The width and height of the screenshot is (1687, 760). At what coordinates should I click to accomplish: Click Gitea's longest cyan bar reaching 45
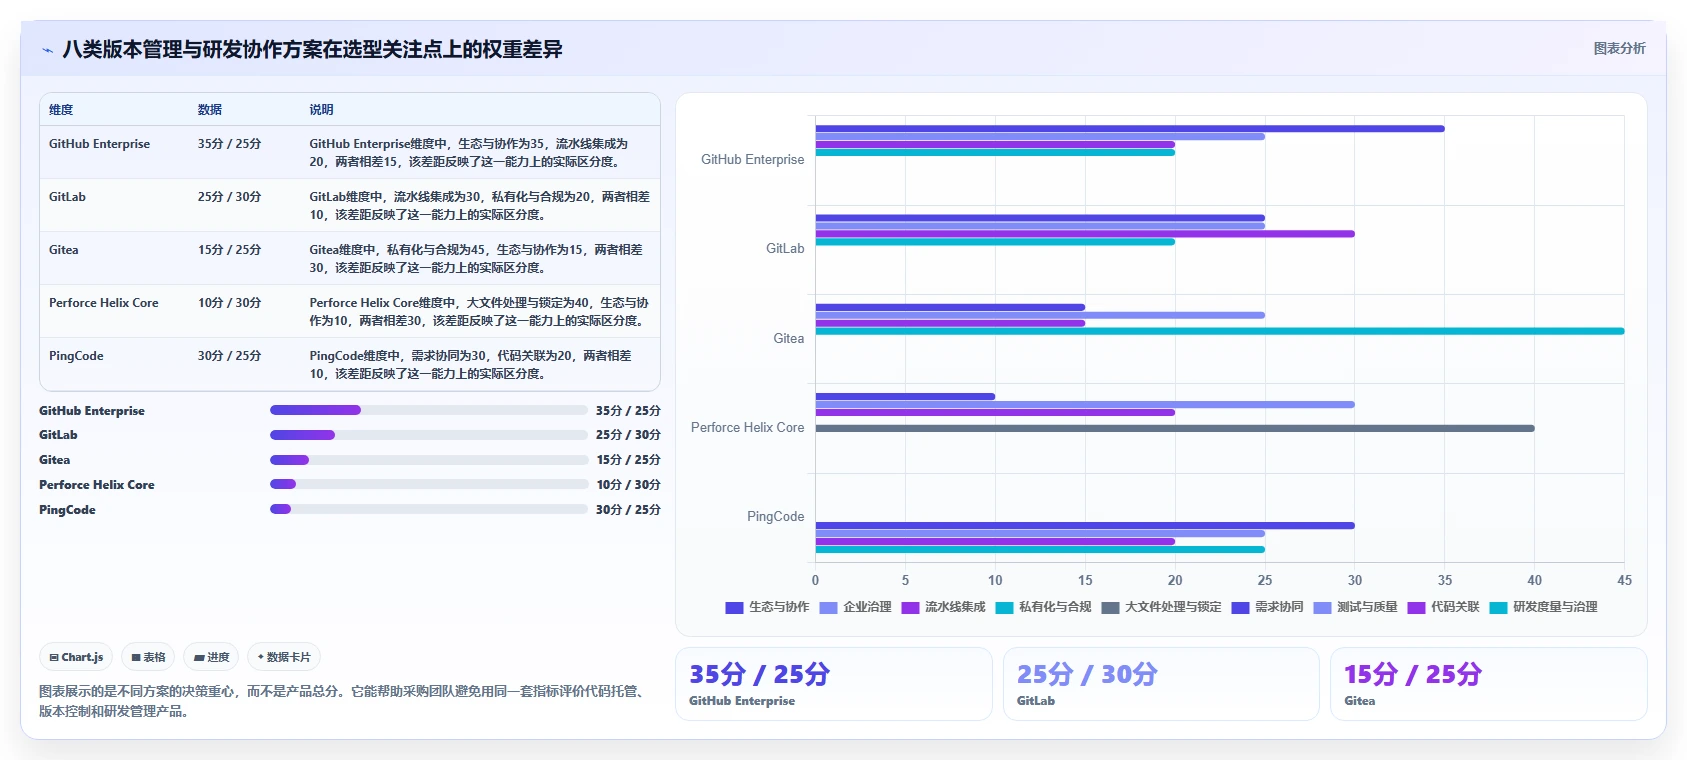click(1219, 331)
